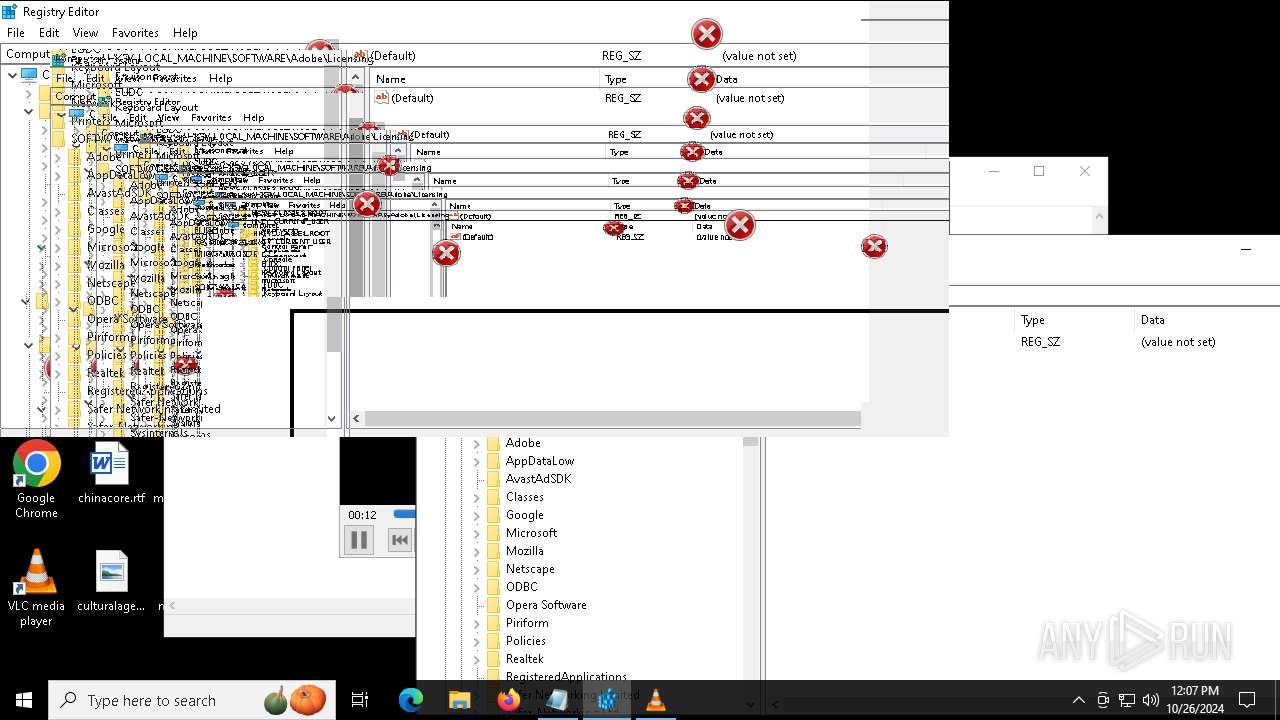Image resolution: width=1280 pixels, height=720 pixels.
Task: Open the taskbar clock and date
Action: [1194, 700]
